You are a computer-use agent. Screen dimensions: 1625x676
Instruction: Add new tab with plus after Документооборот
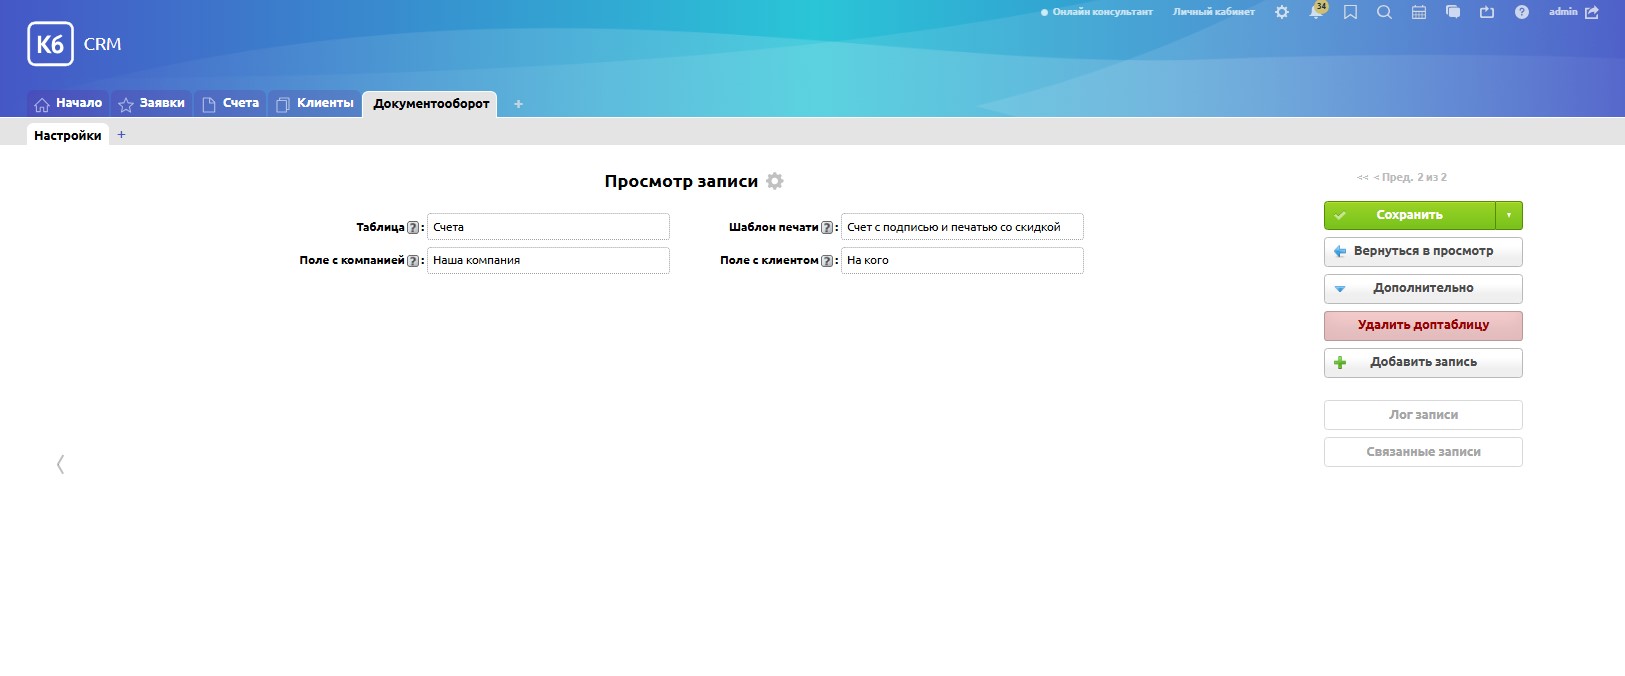(518, 104)
